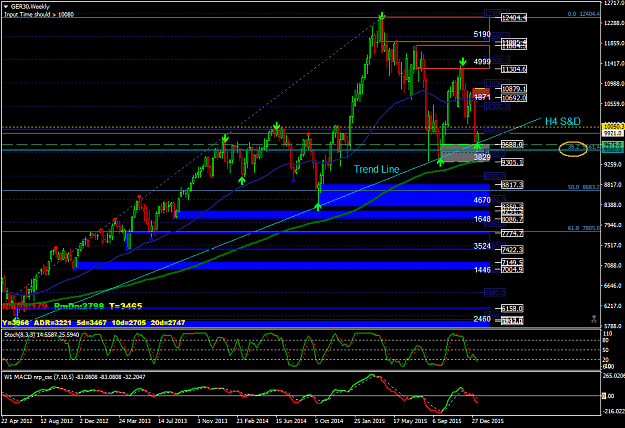This screenshot has height=428, width=625.
Task: Click the red RmUp:179 readout
Action: (x=25, y=306)
